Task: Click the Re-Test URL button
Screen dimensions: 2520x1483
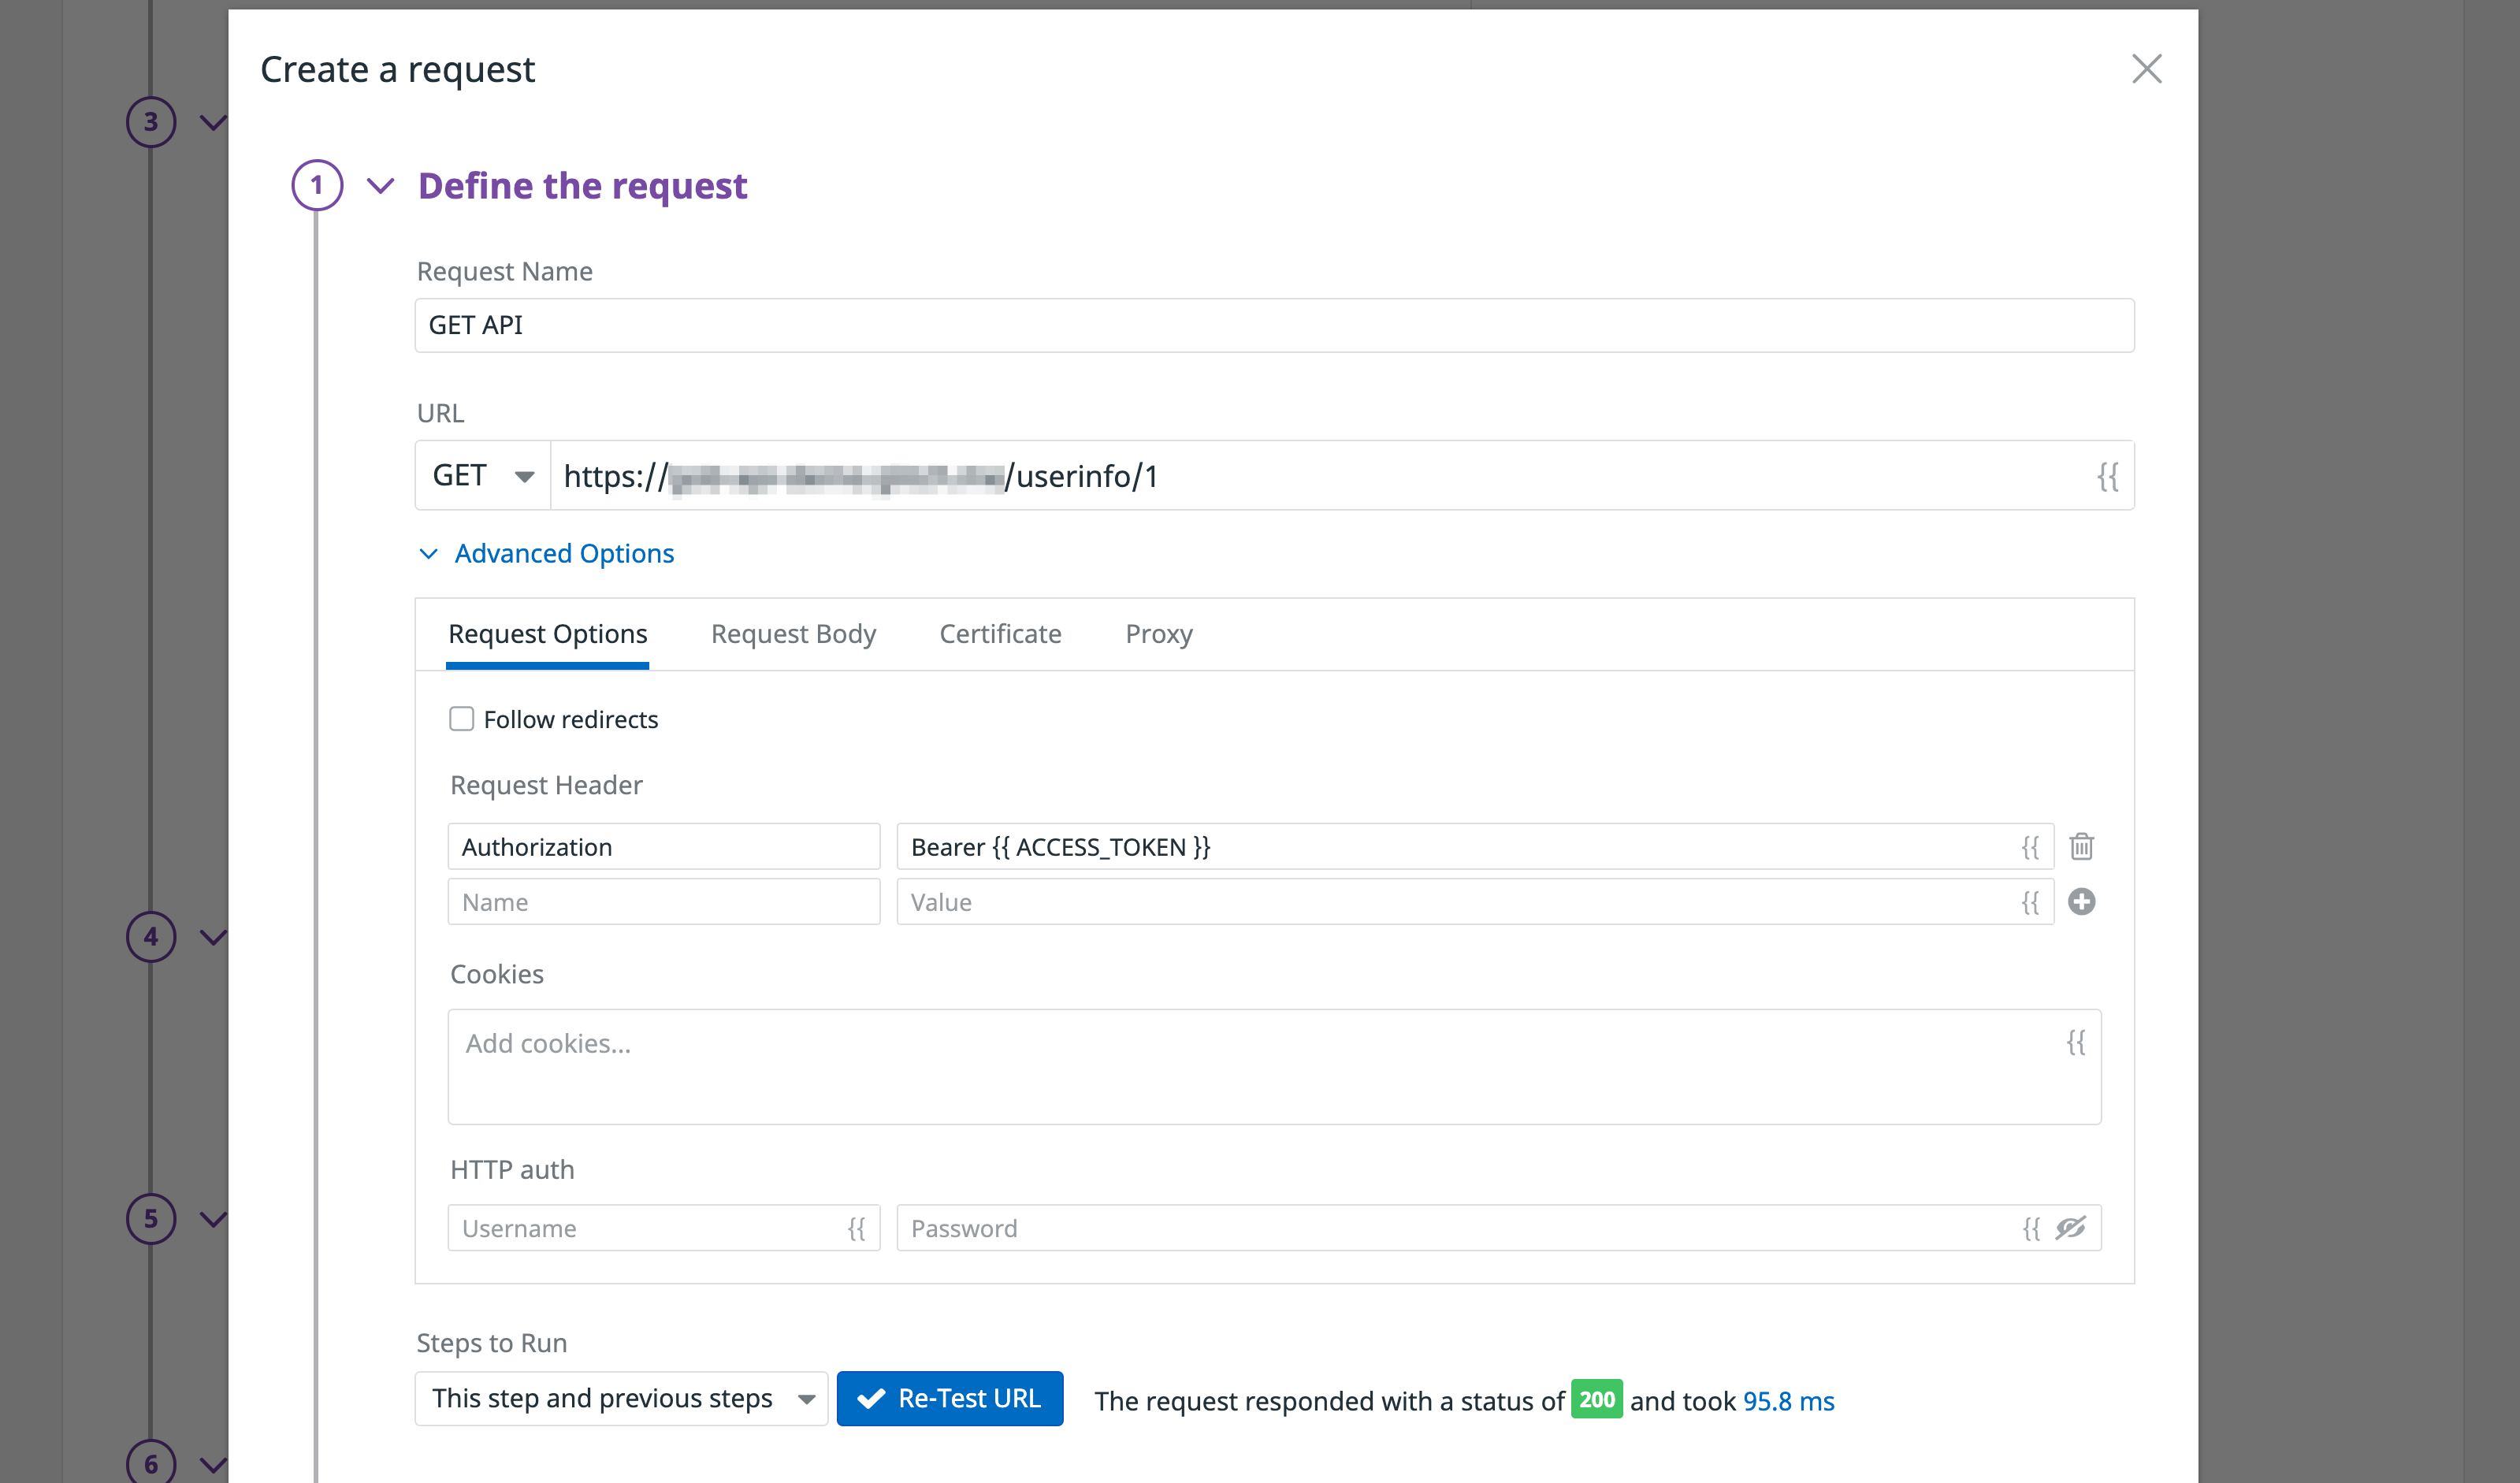Action: [949, 1398]
